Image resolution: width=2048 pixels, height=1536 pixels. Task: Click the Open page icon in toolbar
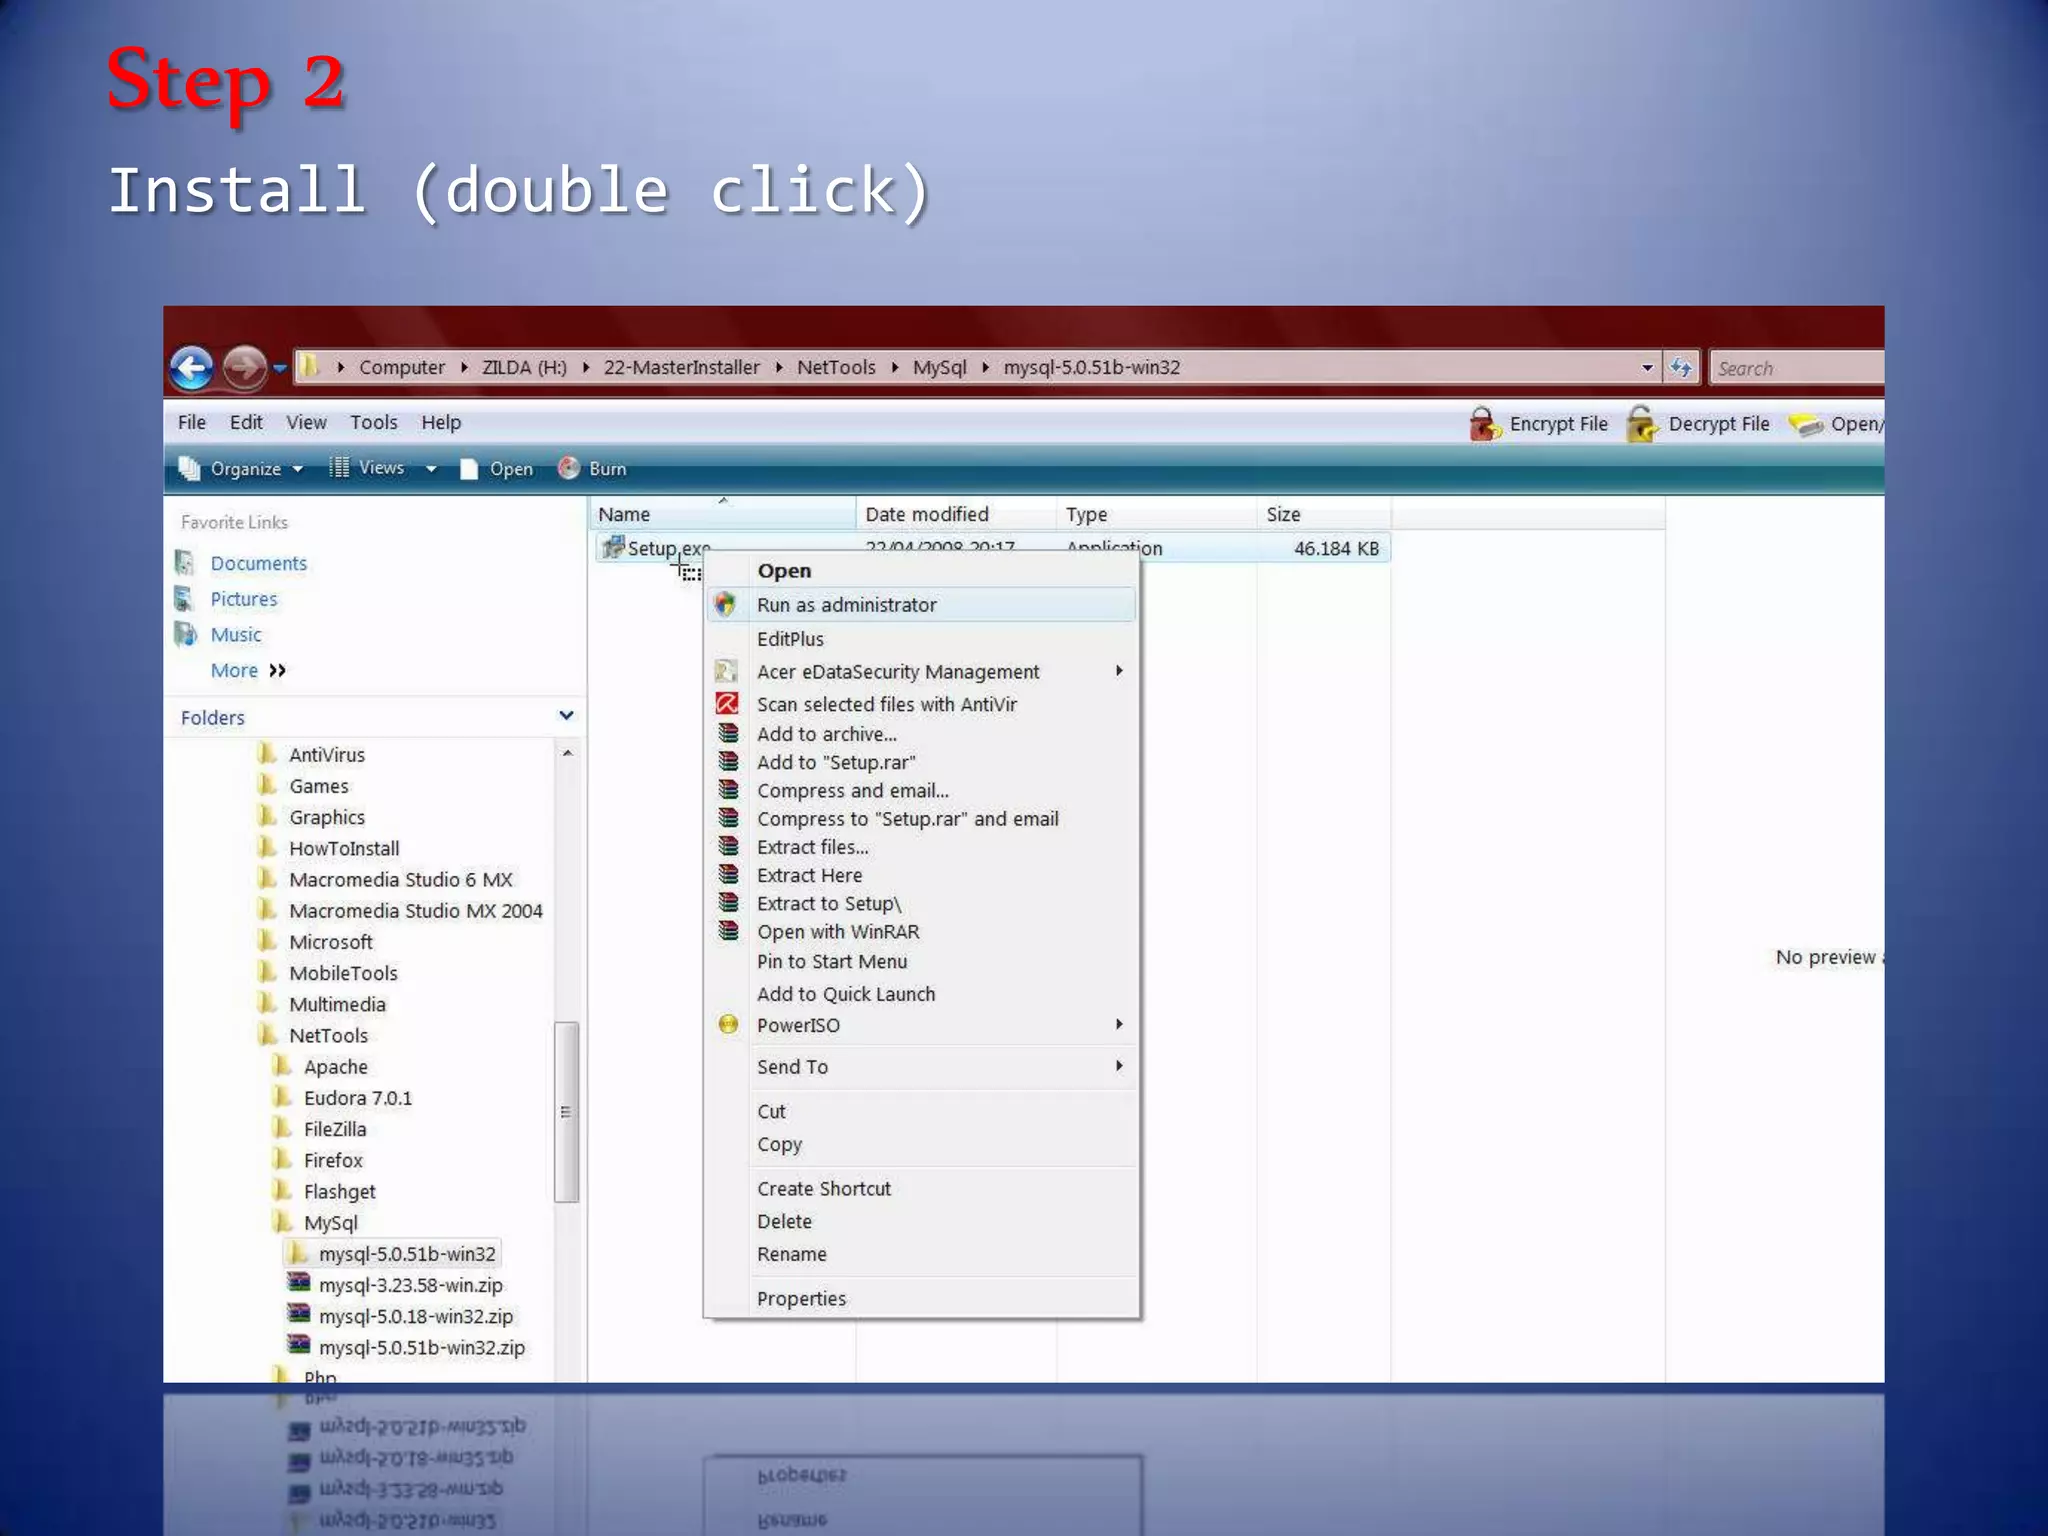[469, 469]
